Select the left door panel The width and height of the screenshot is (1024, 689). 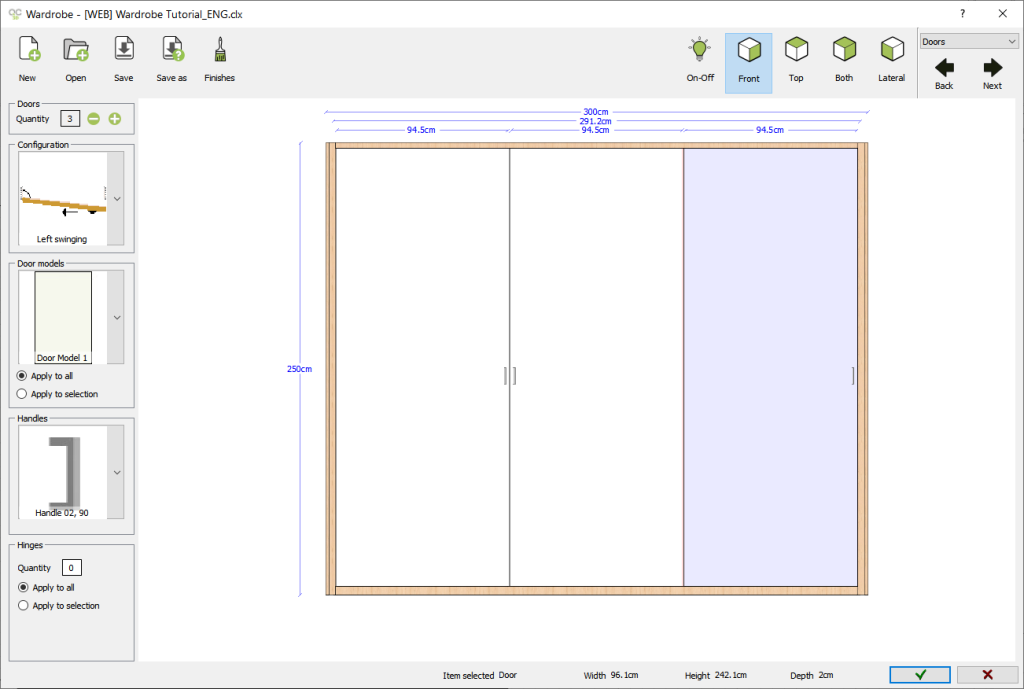(x=423, y=367)
